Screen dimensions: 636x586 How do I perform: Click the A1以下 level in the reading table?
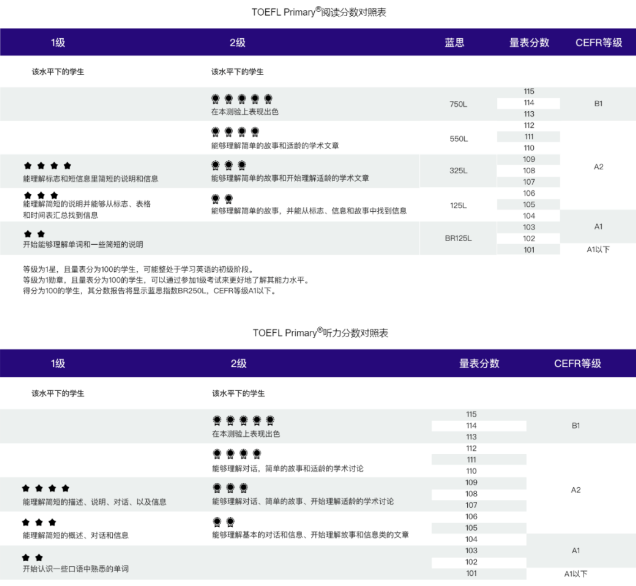(598, 250)
